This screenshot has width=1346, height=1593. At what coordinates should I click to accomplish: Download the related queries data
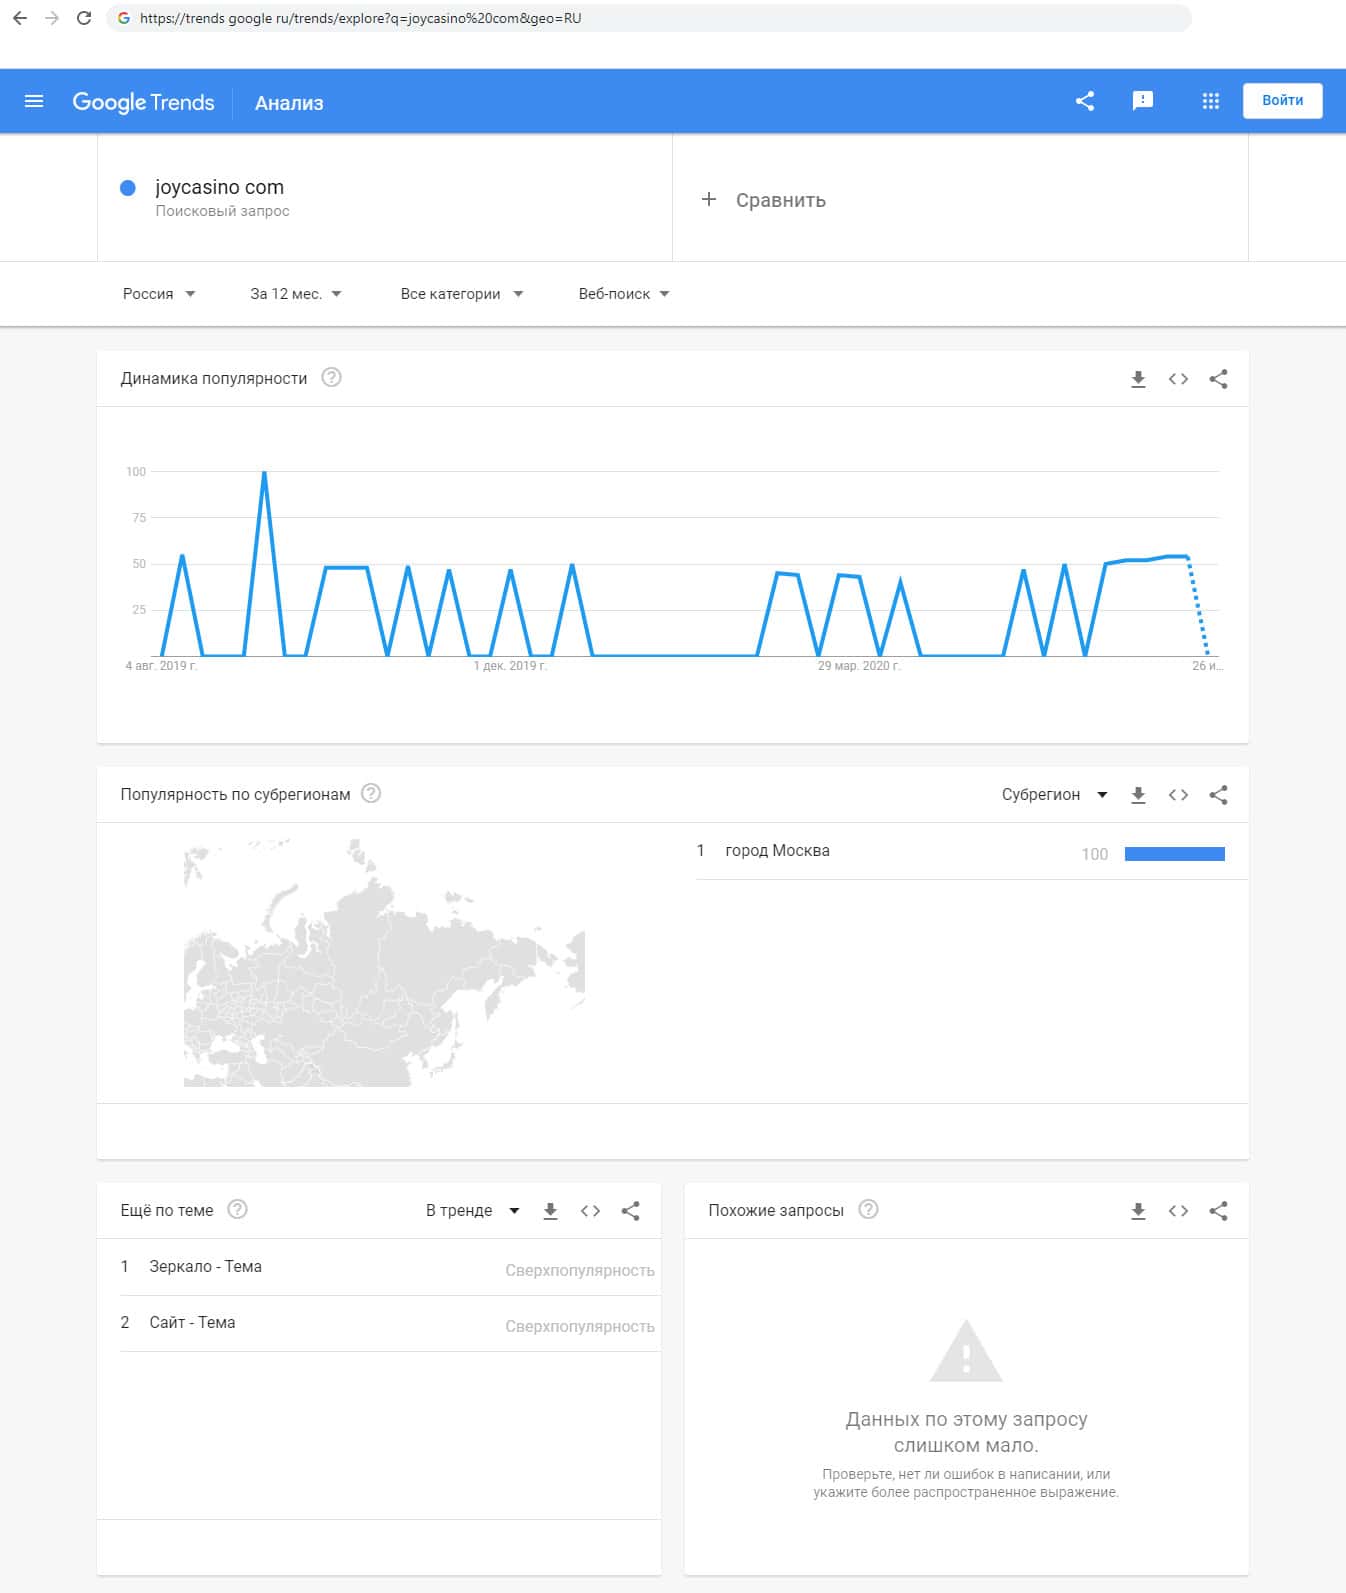pyautogui.click(x=1138, y=1211)
